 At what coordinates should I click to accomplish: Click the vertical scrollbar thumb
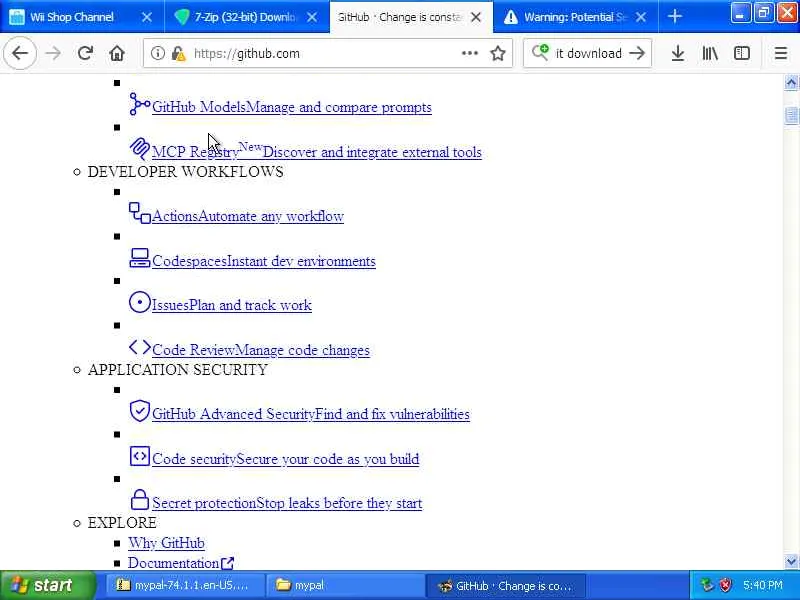(791, 115)
